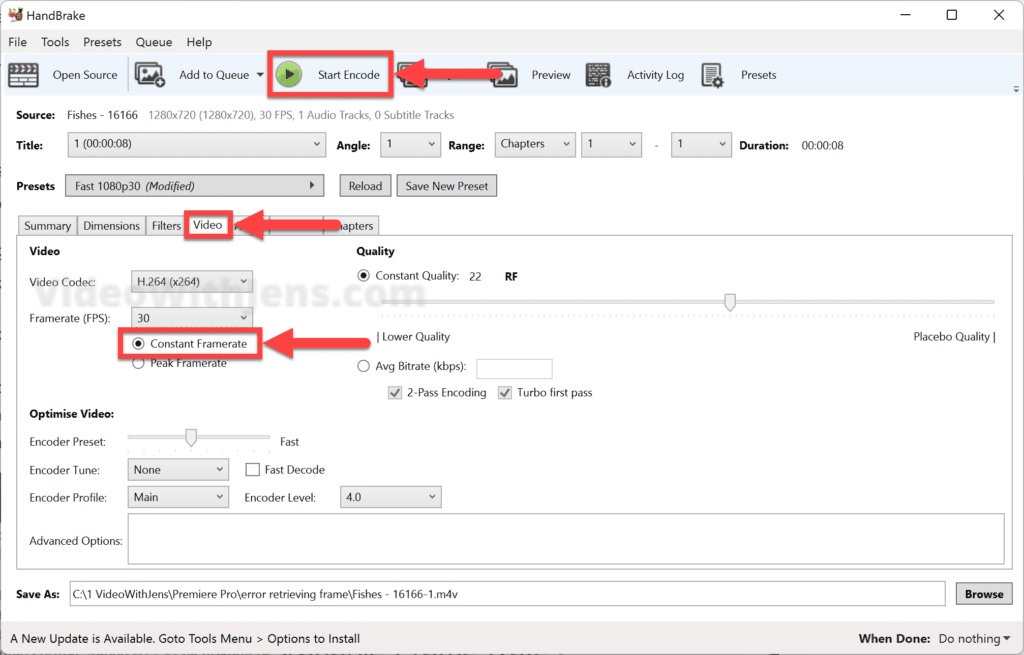Open the Help menu
The image size is (1024, 655).
click(x=199, y=42)
